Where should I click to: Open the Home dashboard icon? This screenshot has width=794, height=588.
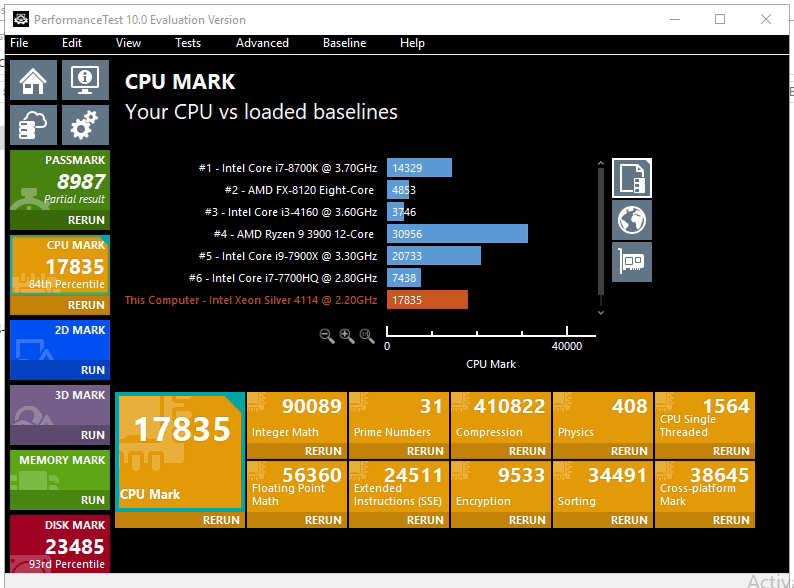33,80
